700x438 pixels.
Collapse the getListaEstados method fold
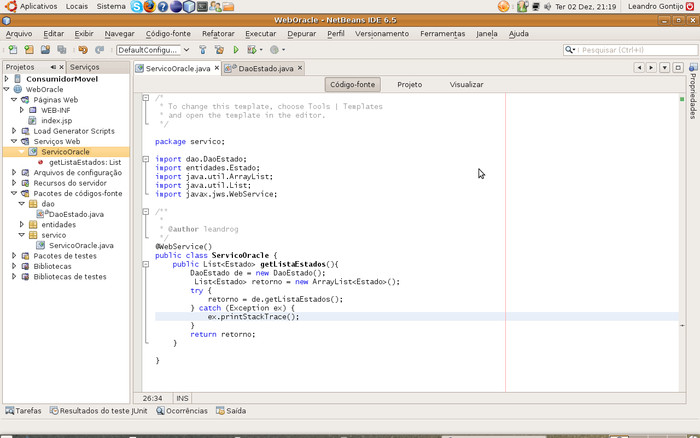point(146,264)
